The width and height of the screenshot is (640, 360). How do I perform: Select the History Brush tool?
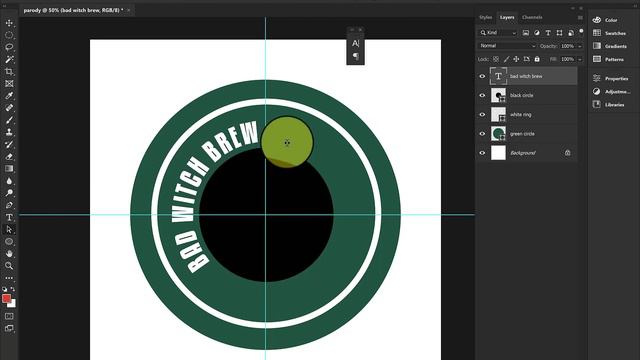[x=9, y=144]
